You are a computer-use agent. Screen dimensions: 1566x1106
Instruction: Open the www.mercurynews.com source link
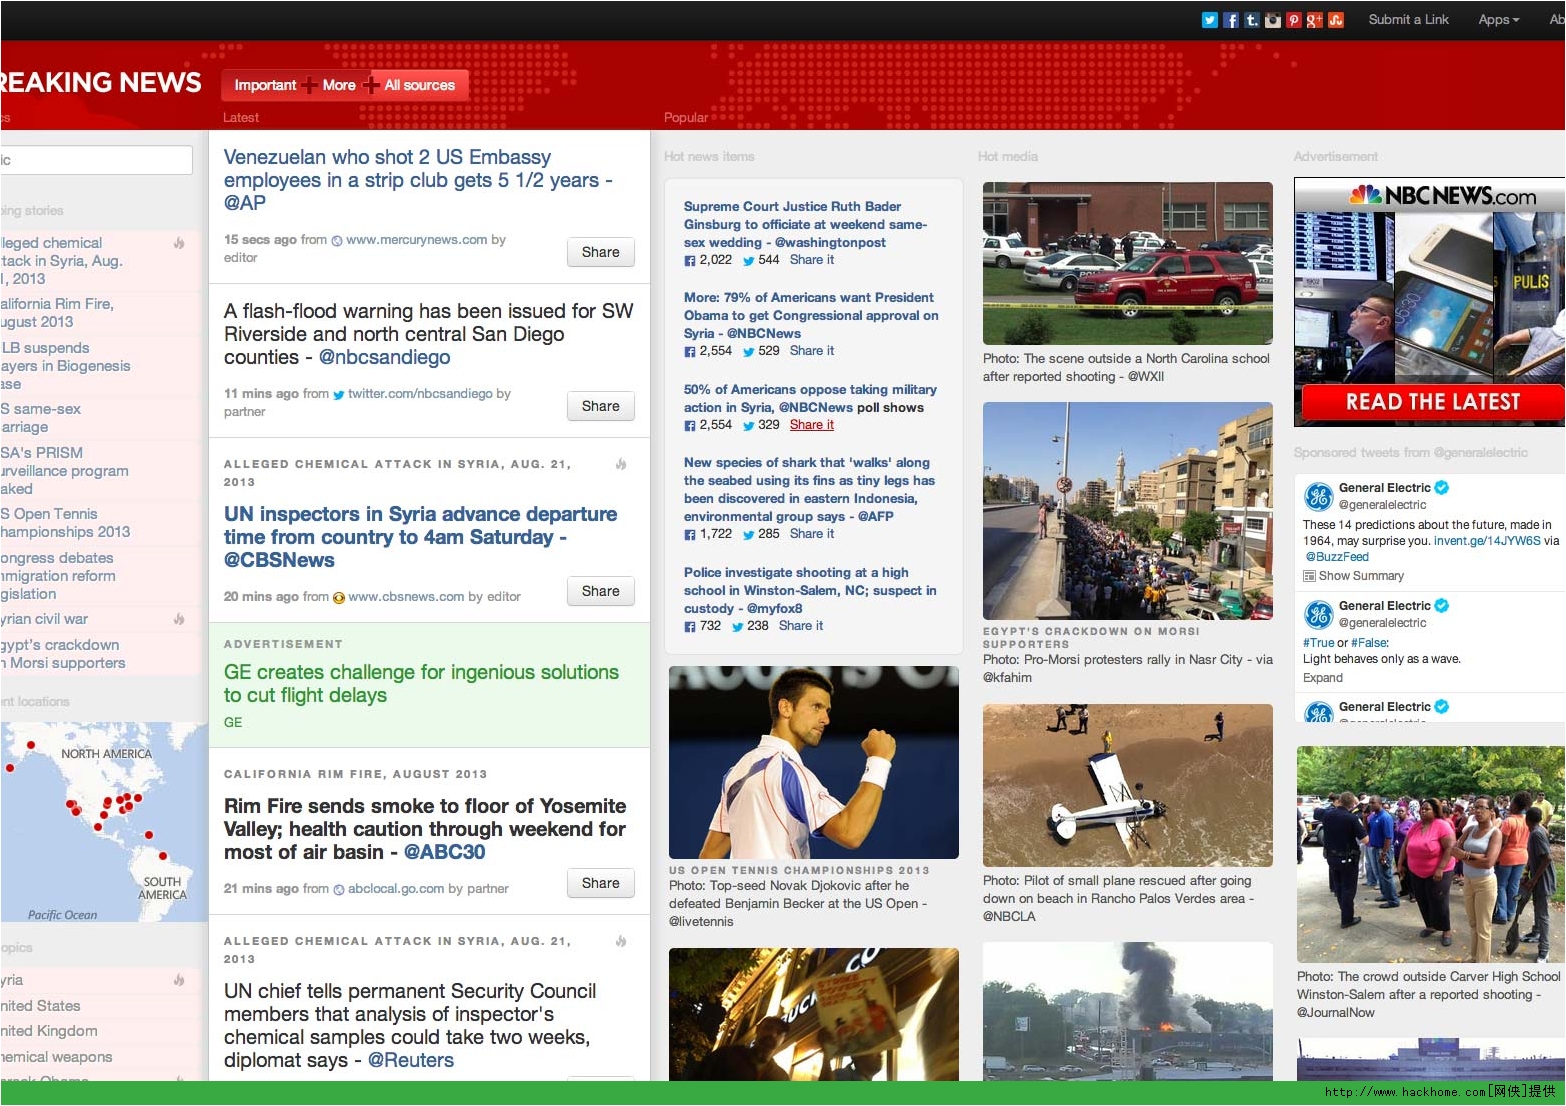coord(416,240)
